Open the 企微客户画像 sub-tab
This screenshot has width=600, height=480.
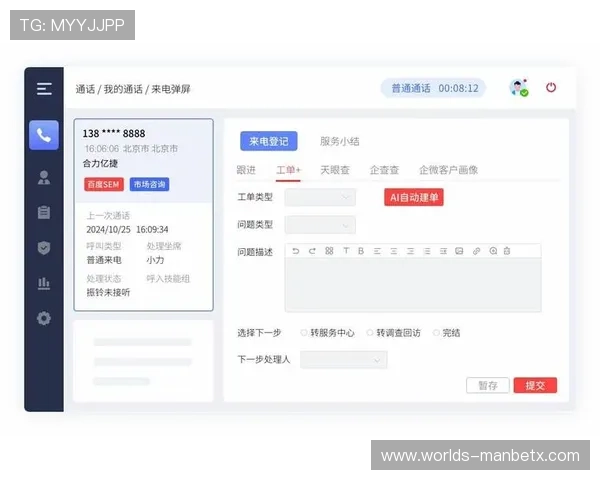(448, 170)
